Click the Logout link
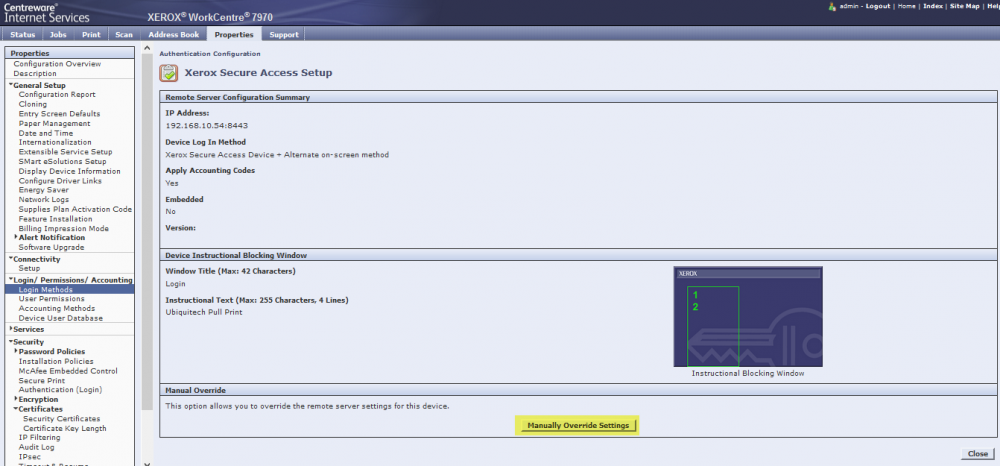 point(877,6)
